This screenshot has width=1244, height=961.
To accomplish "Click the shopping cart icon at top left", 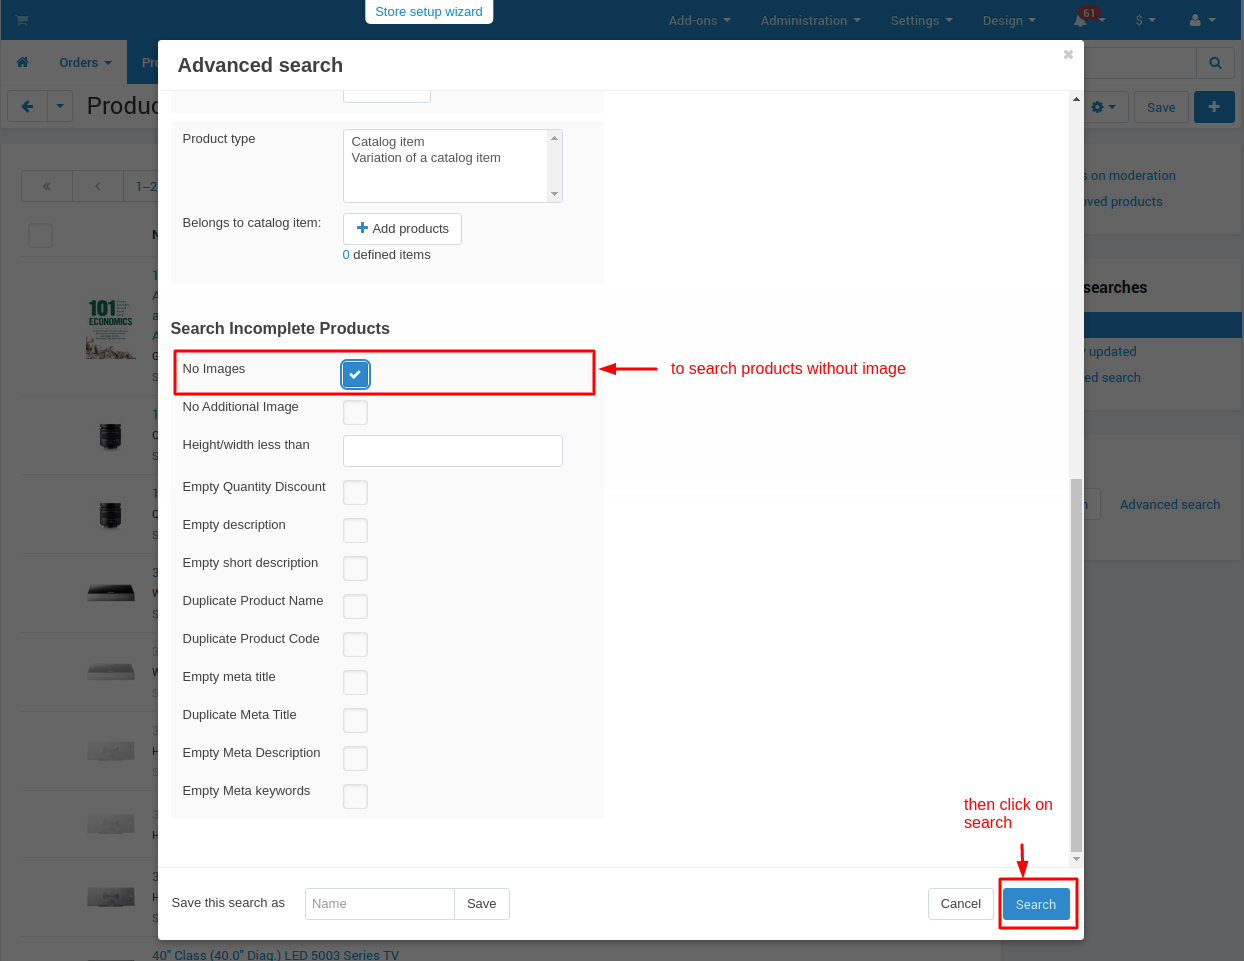I will [x=22, y=20].
